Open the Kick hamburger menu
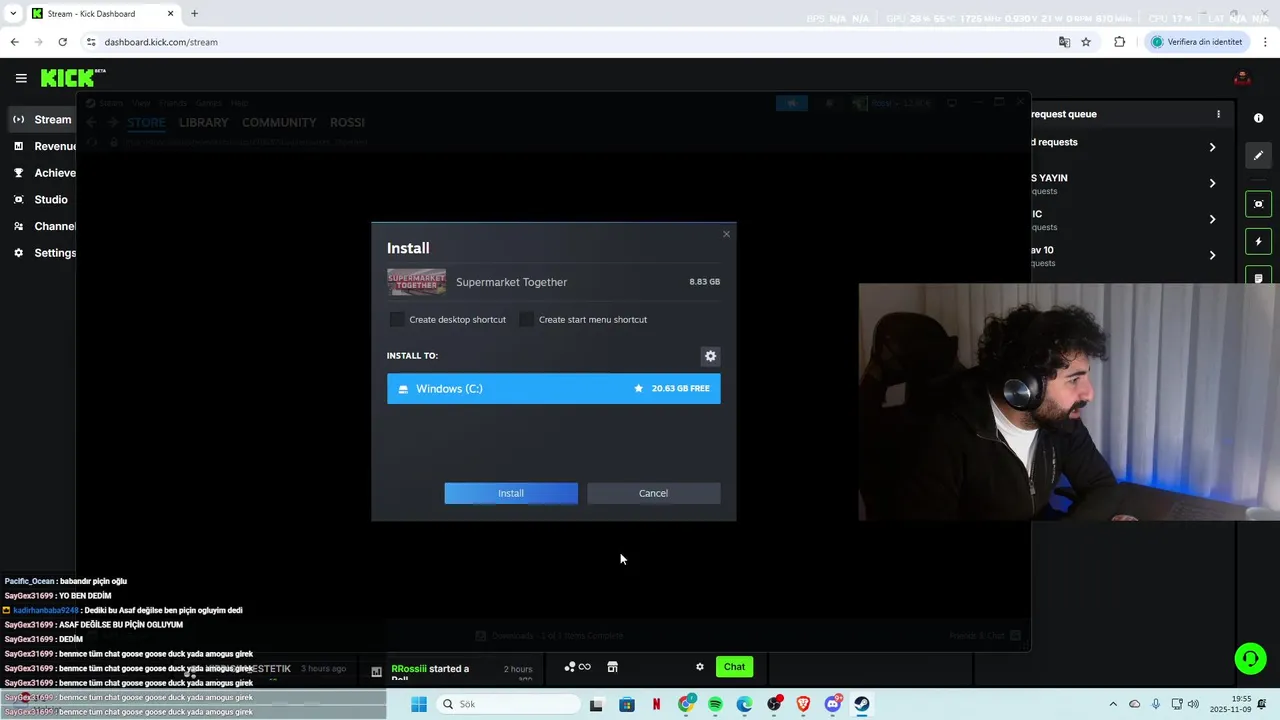Viewport: 1280px width, 720px height. coord(21,78)
